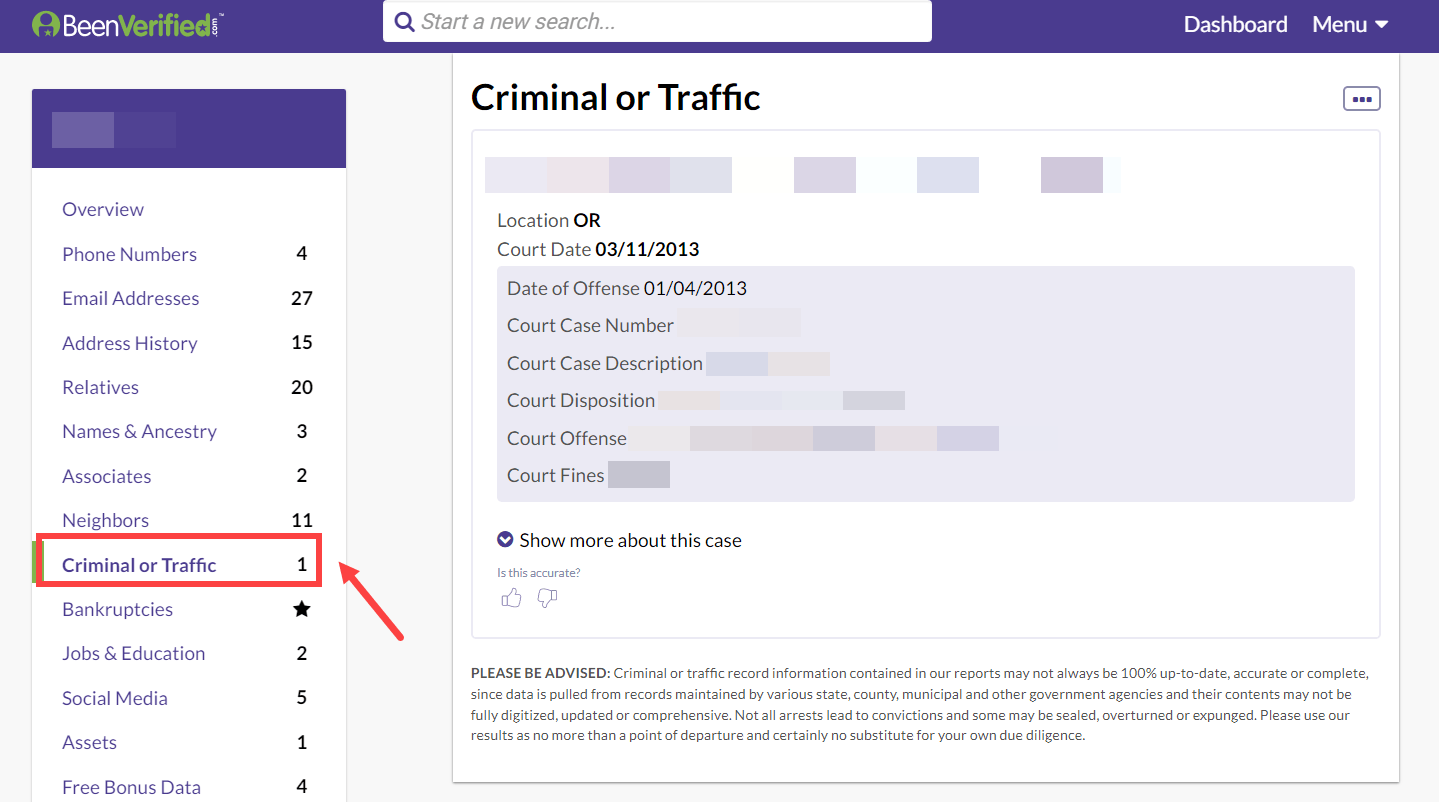Click the search magnifier icon
The image size is (1439, 802).
[404, 22]
